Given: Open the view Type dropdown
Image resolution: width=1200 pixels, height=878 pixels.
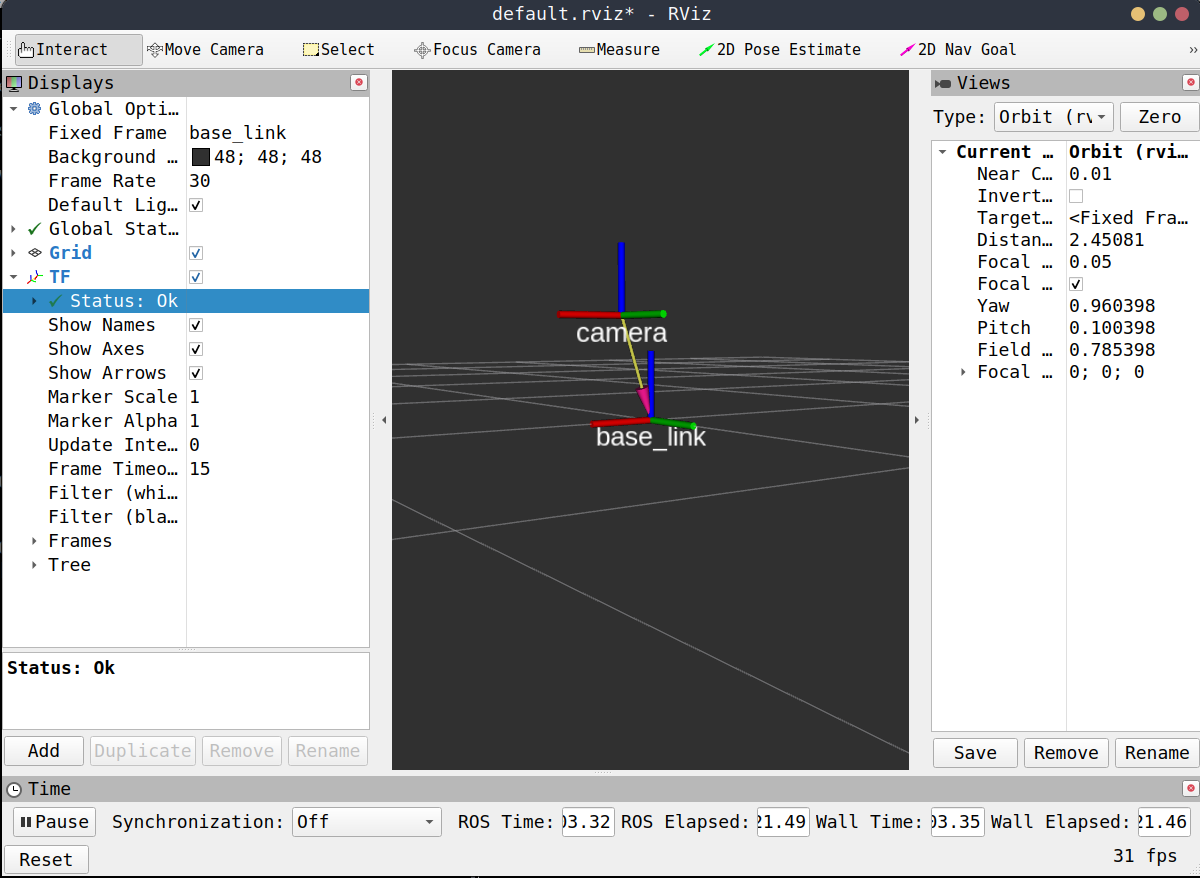Looking at the screenshot, I should [1054, 117].
